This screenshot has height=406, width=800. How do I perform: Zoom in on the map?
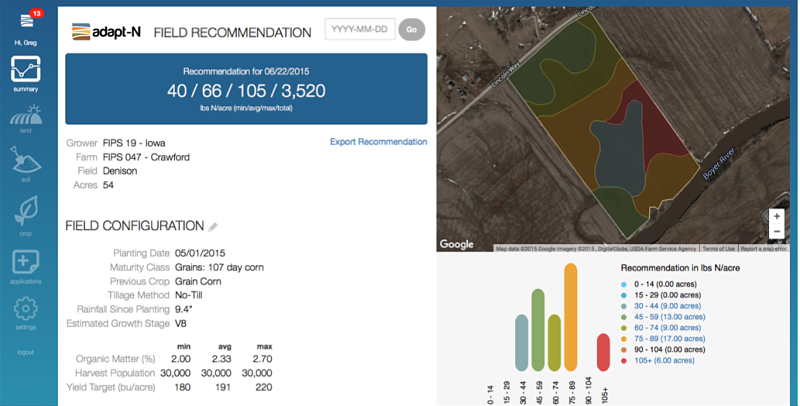pyautogui.click(x=777, y=216)
